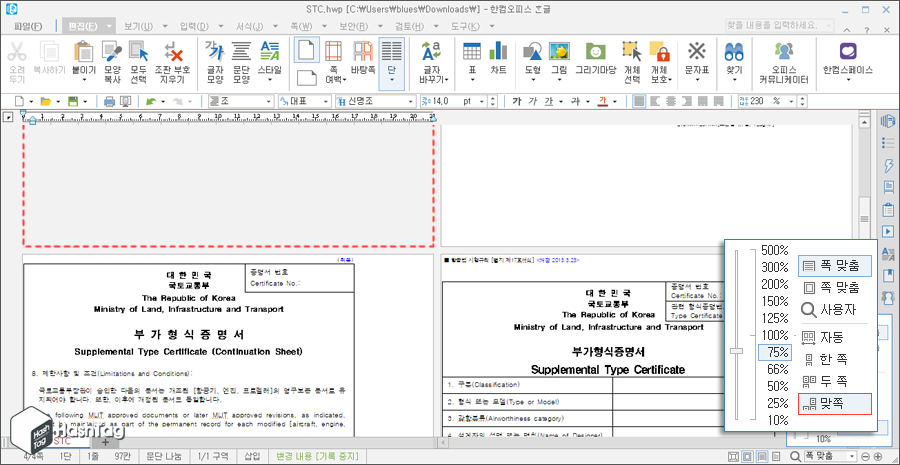Select landscape page orientation button
900x465 pixels.
click(307, 78)
